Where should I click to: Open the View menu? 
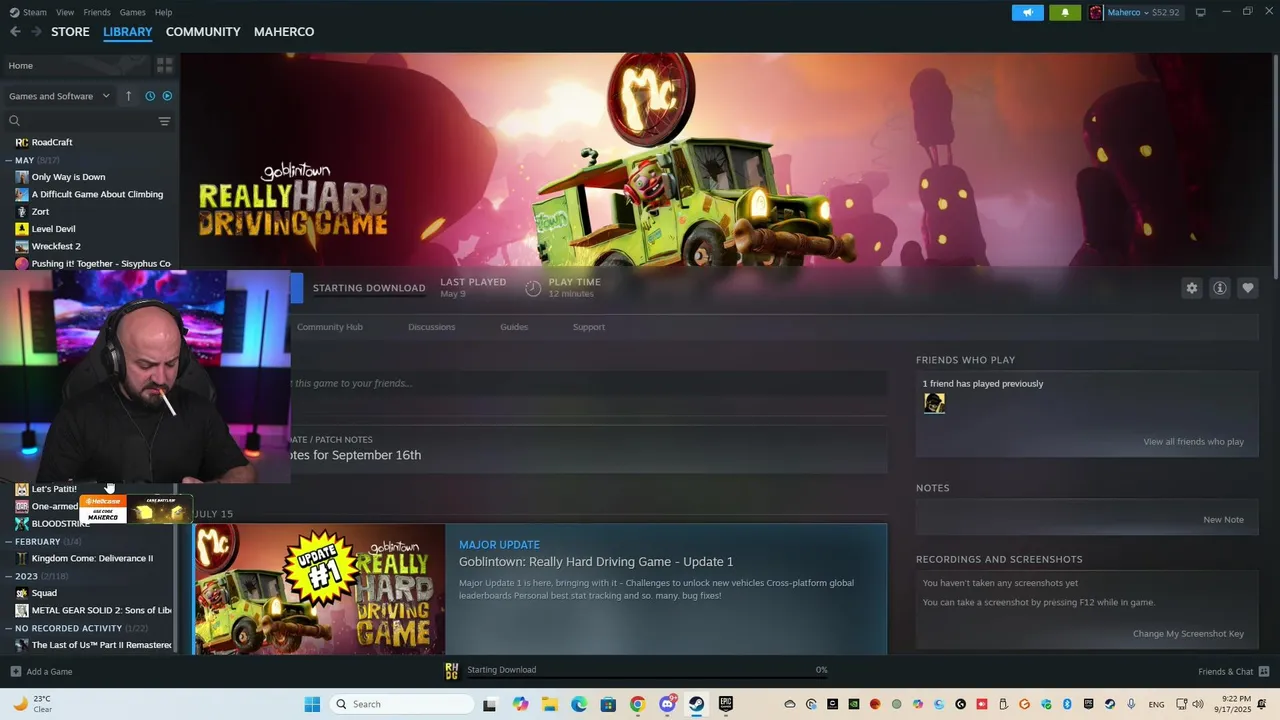[x=65, y=12]
